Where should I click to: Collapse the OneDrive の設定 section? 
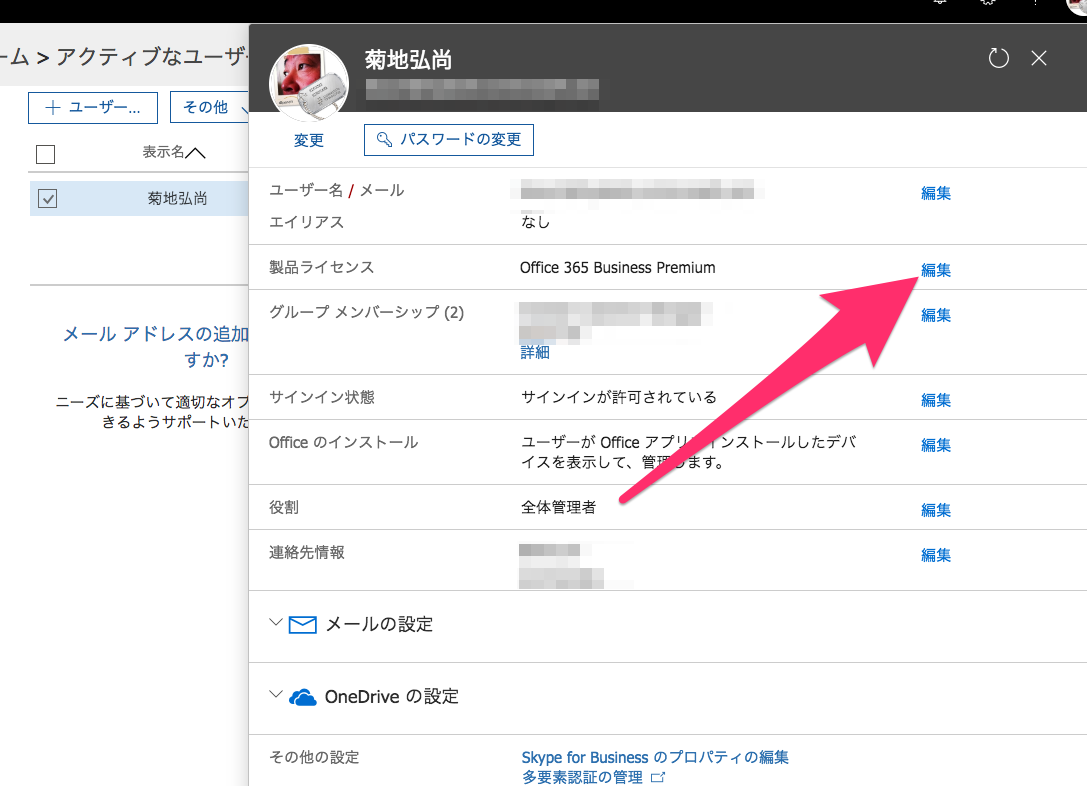pos(274,695)
